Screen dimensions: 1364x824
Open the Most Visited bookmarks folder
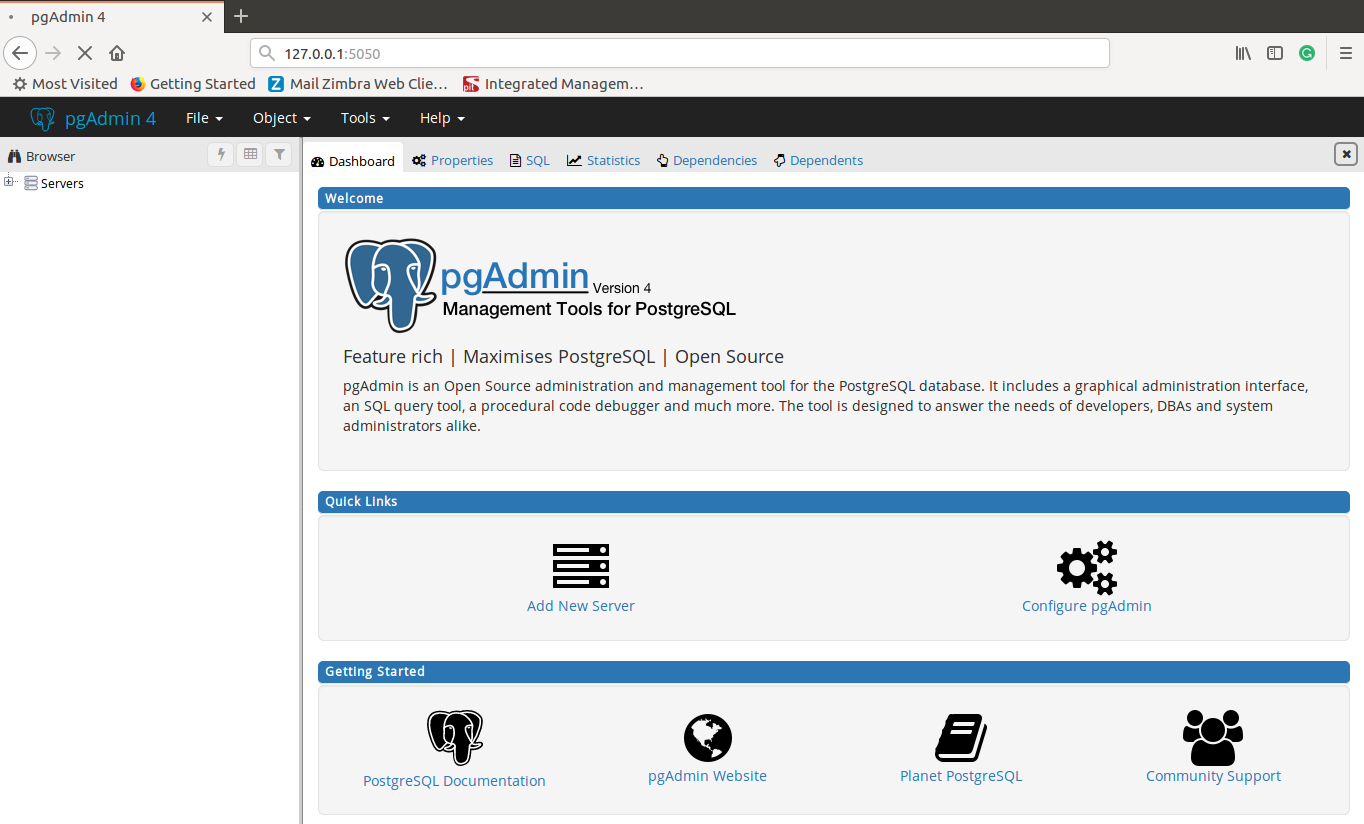tap(65, 84)
